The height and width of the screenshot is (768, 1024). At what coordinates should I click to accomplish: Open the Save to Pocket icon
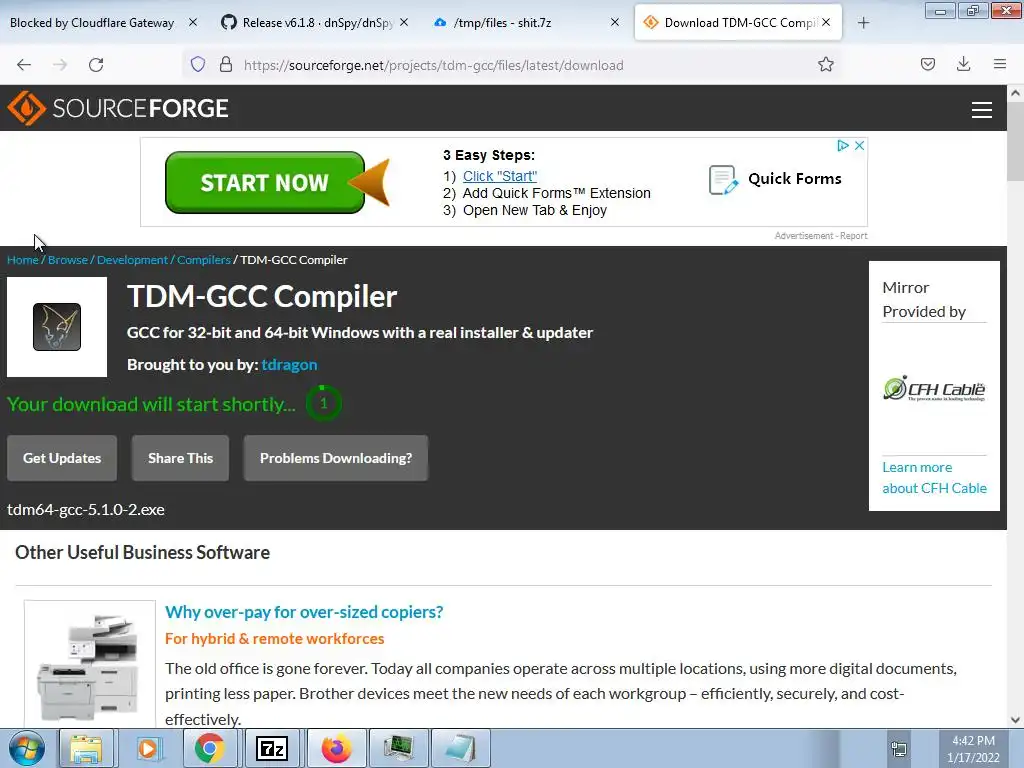click(x=927, y=64)
